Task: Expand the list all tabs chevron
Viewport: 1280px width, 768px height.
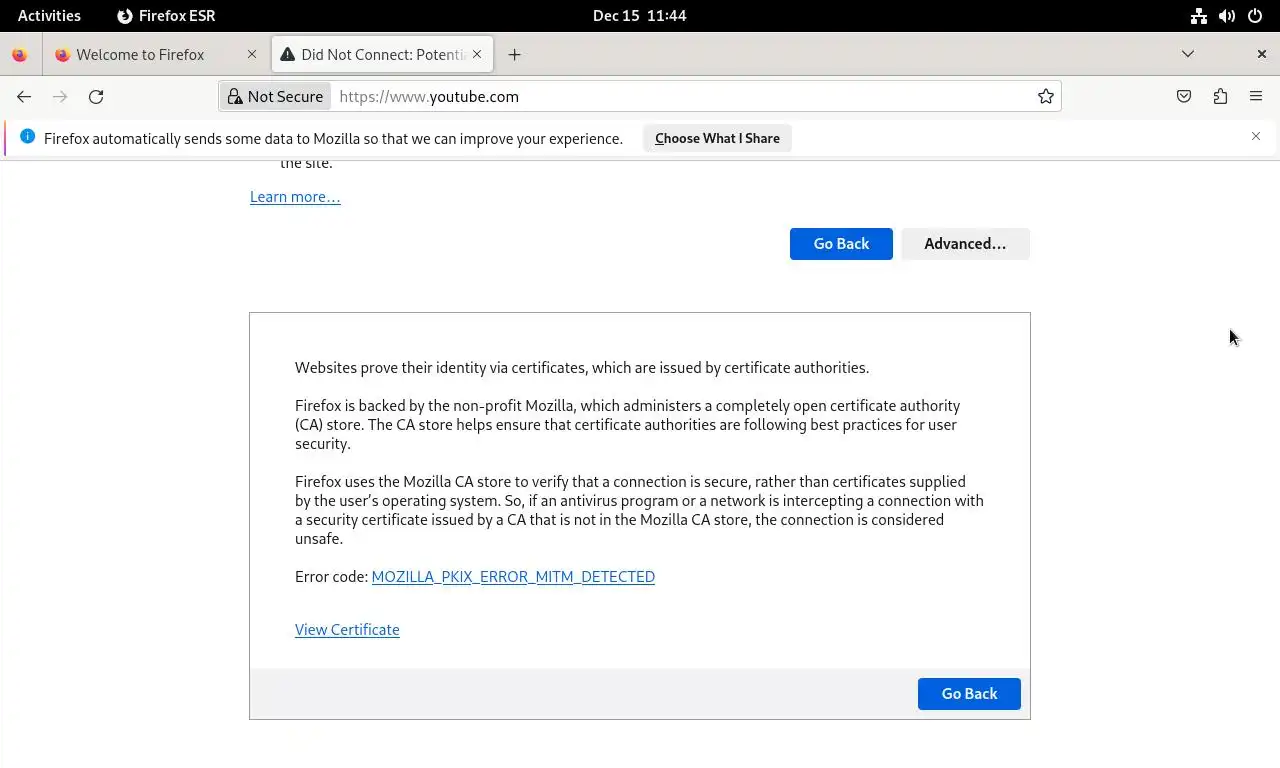Action: [x=1188, y=54]
